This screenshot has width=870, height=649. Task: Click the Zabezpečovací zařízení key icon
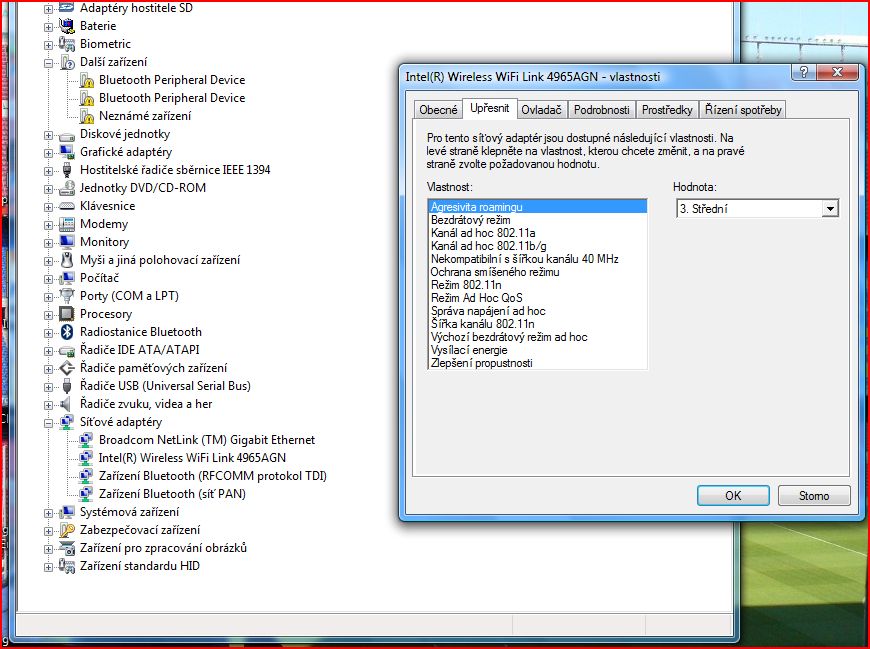pyautogui.click(x=67, y=530)
